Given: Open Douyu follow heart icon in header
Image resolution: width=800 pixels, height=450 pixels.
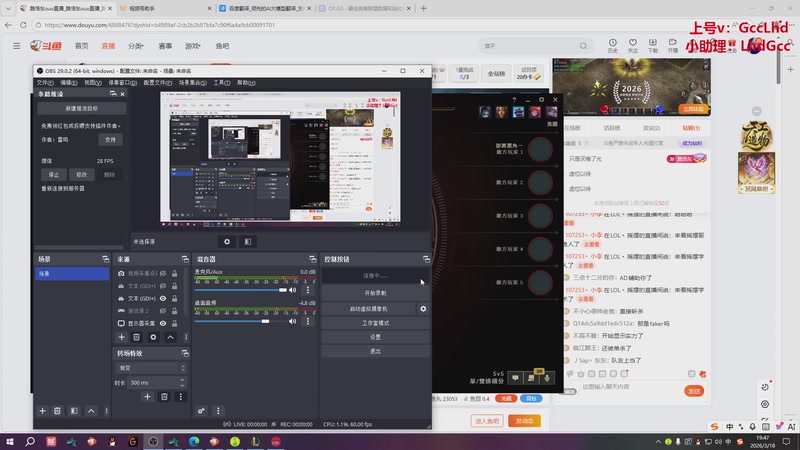Looking at the screenshot, I should [633, 45].
